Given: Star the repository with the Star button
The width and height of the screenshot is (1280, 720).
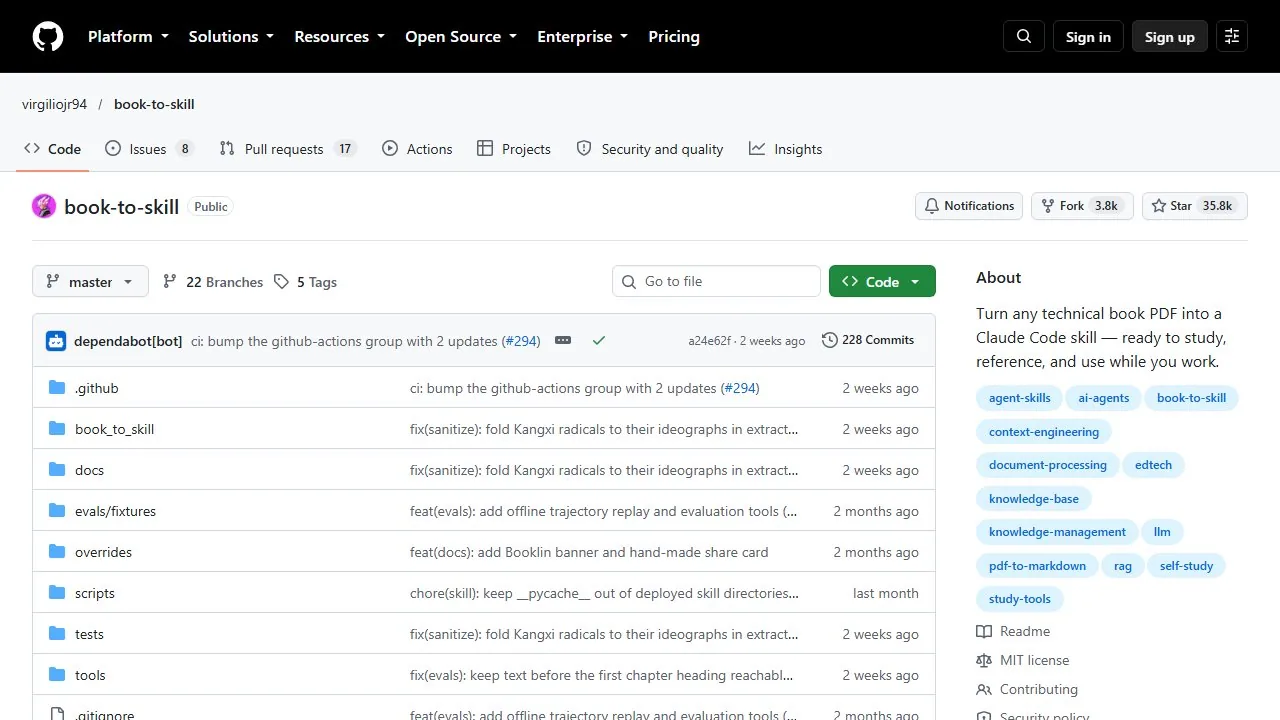Looking at the screenshot, I should [1195, 206].
